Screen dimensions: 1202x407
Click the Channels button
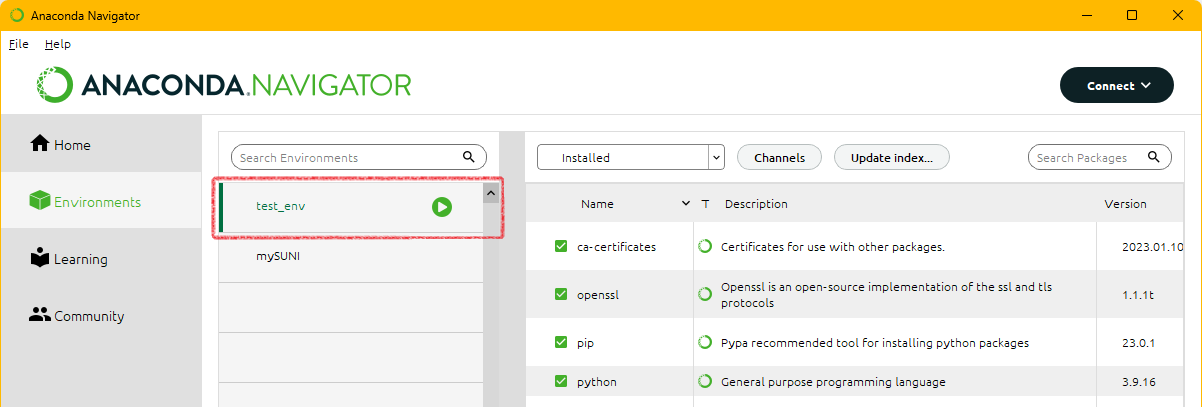(x=779, y=157)
